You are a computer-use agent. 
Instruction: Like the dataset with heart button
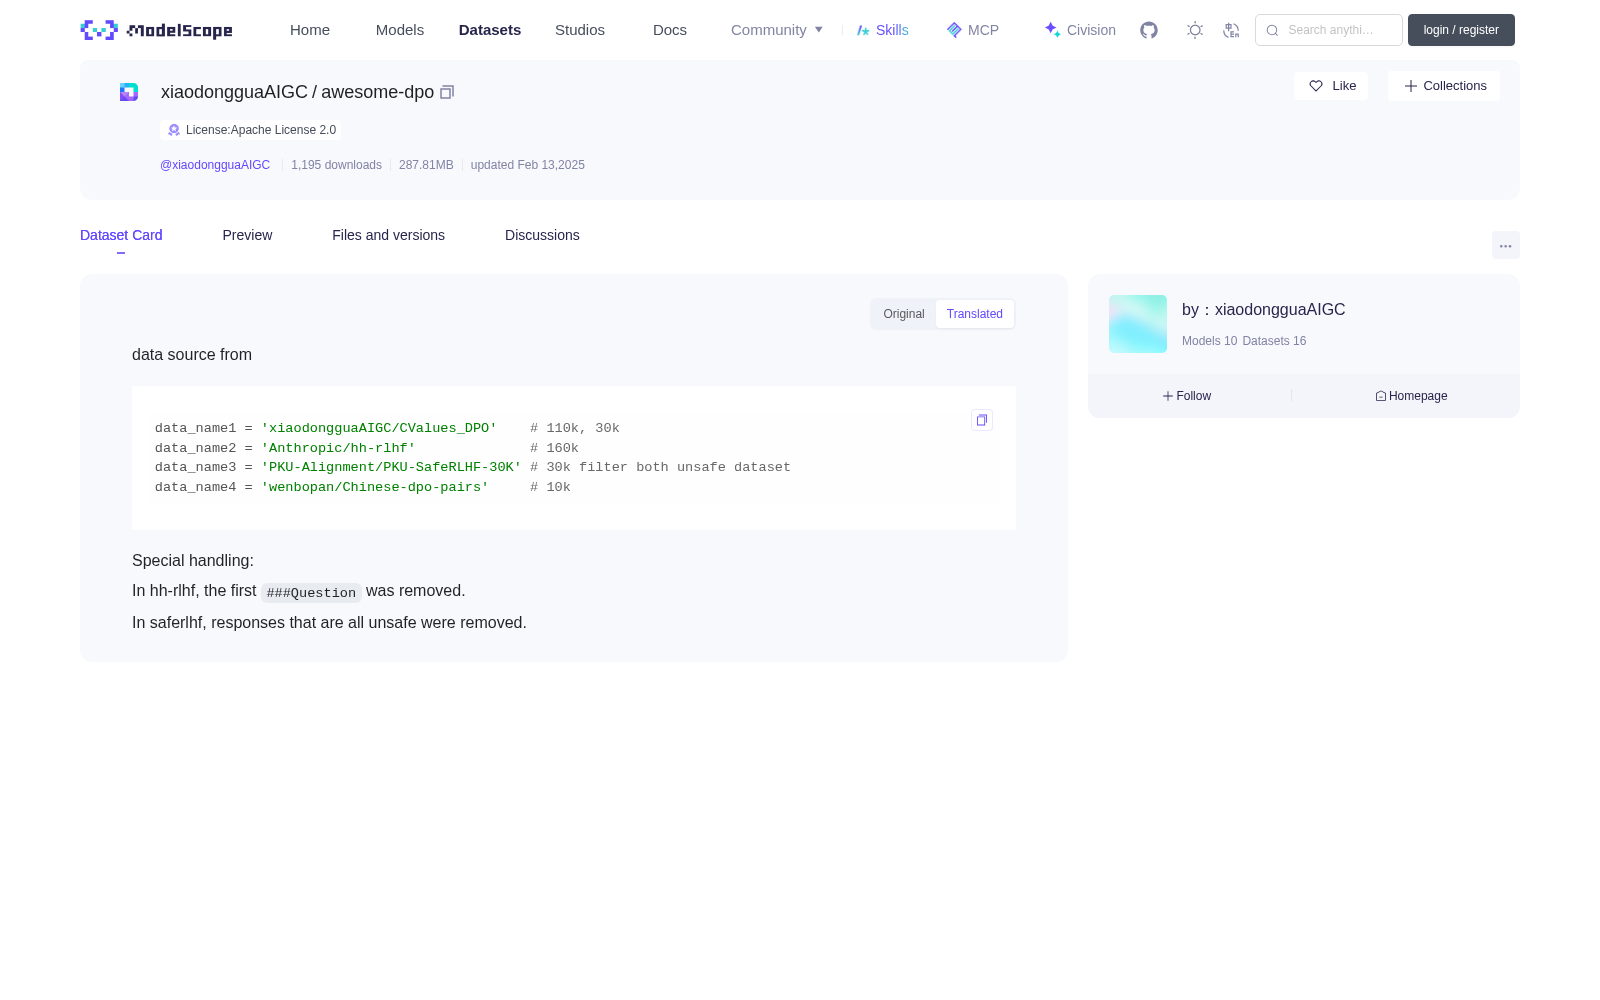point(1331,86)
